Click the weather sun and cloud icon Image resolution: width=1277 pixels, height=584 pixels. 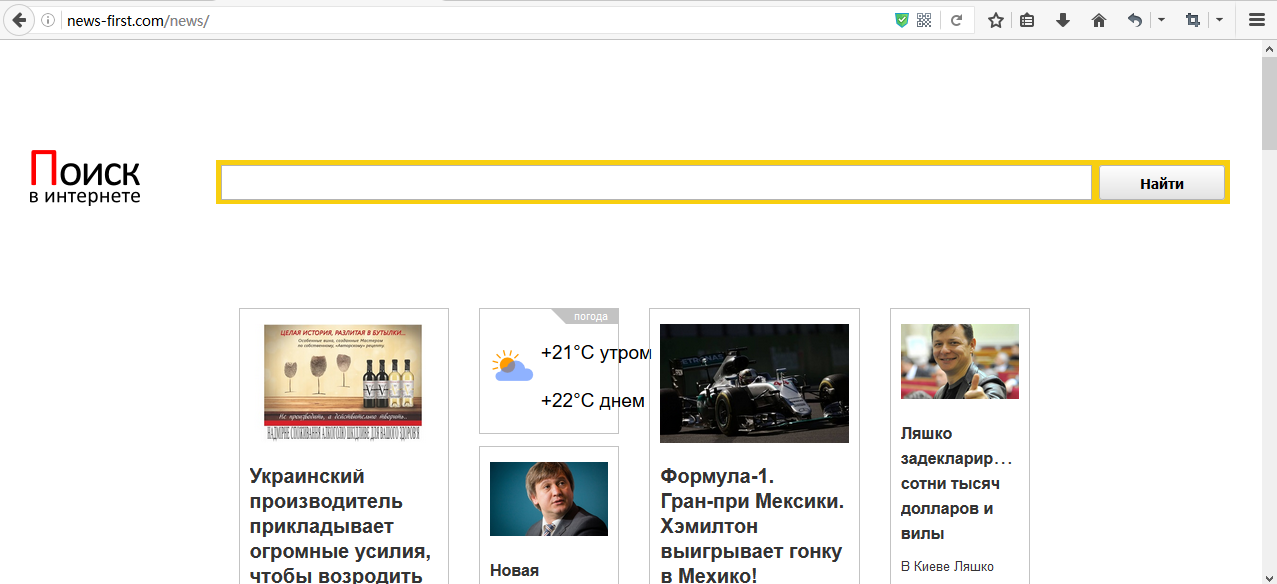tap(512, 366)
